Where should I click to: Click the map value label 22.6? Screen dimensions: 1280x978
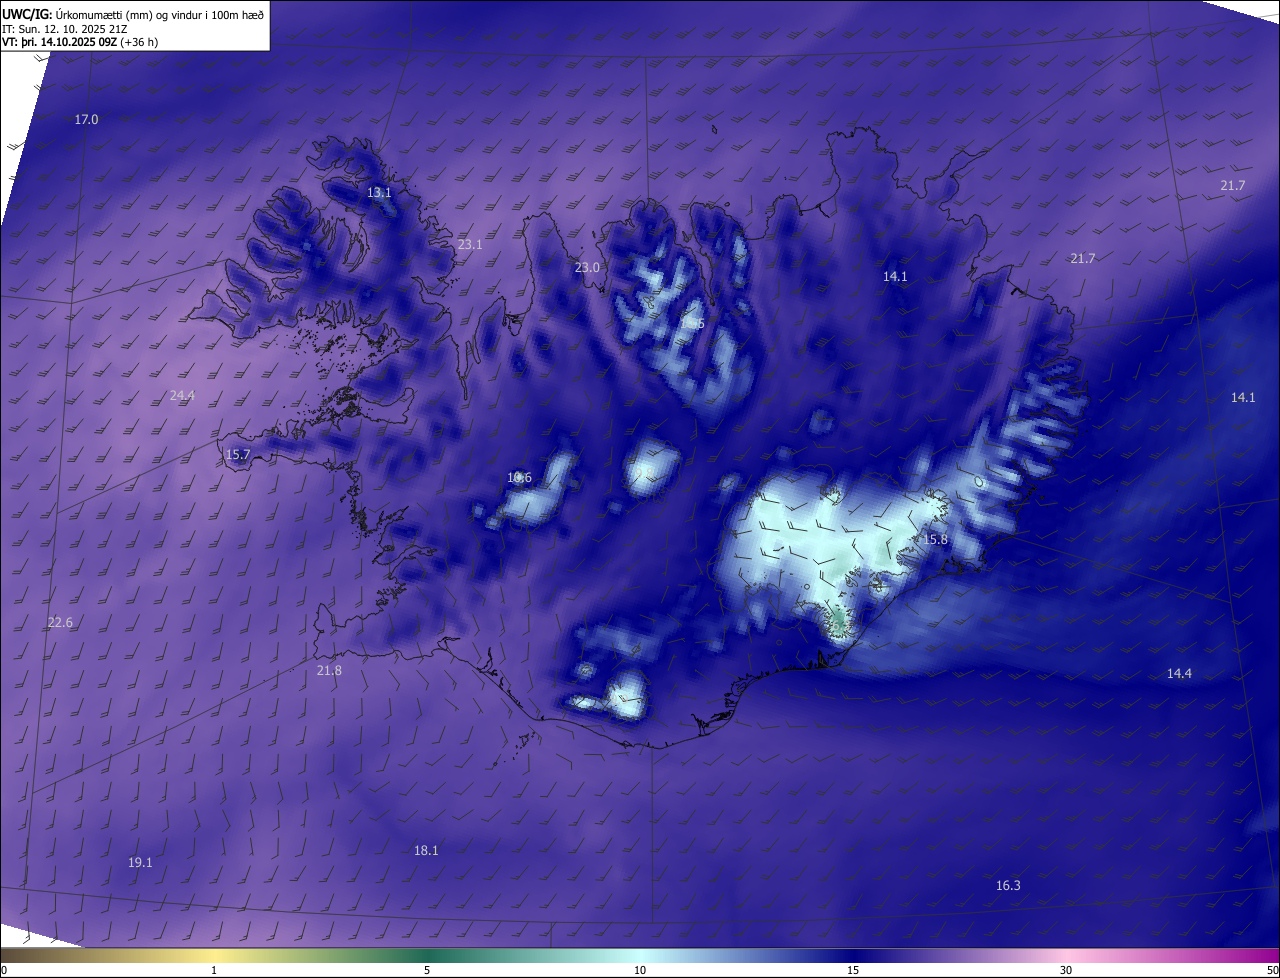pos(60,622)
